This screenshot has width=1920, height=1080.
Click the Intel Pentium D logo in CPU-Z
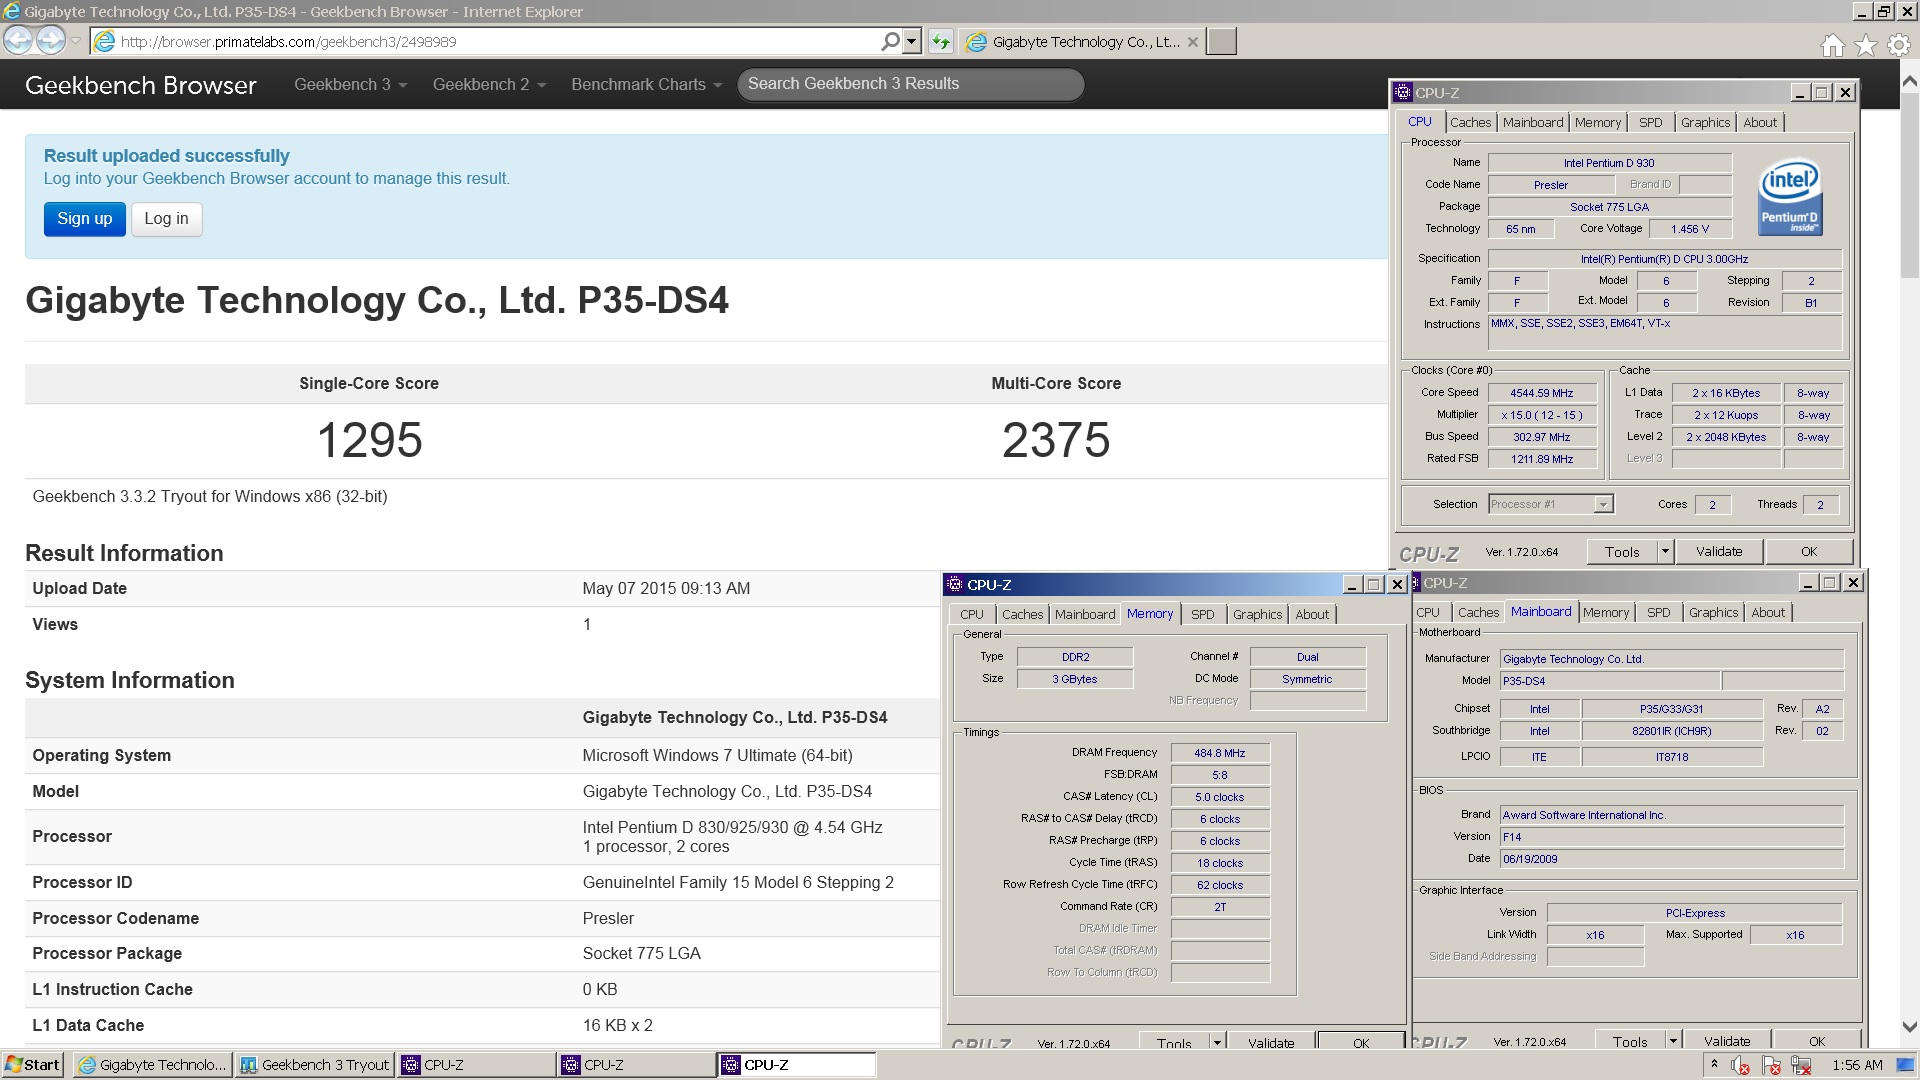pyautogui.click(x=1789, y=197)
